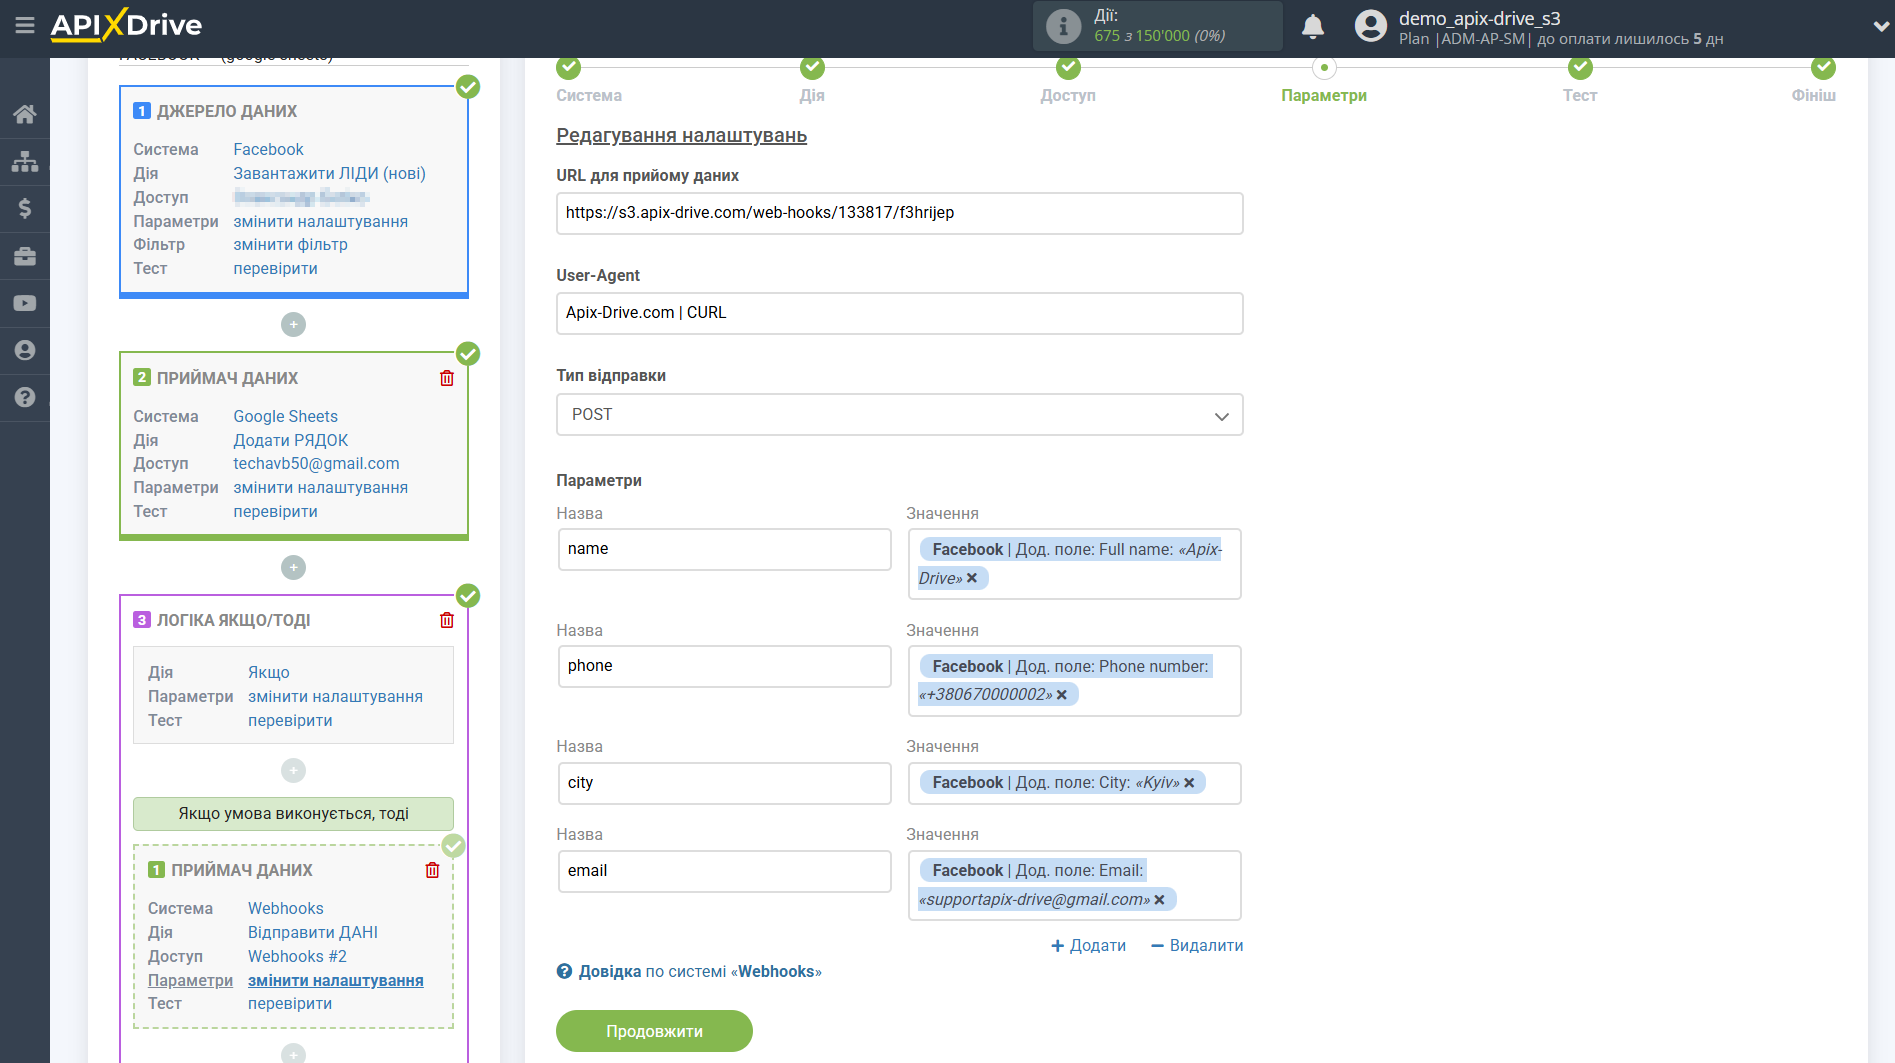The width and height of the screenshot is (1895, 1063).
Task: Open the profile sidebar icon
Action: tap(25, 350)
